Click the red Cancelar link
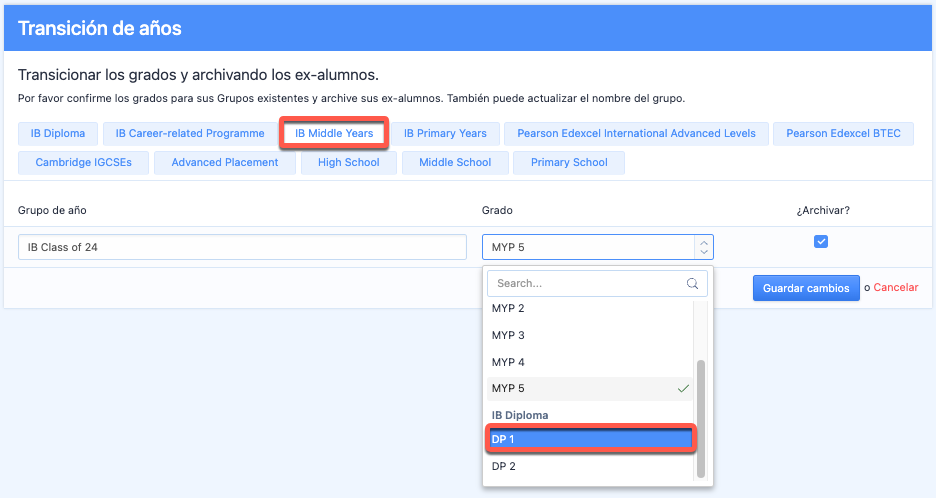 point(896,288)
